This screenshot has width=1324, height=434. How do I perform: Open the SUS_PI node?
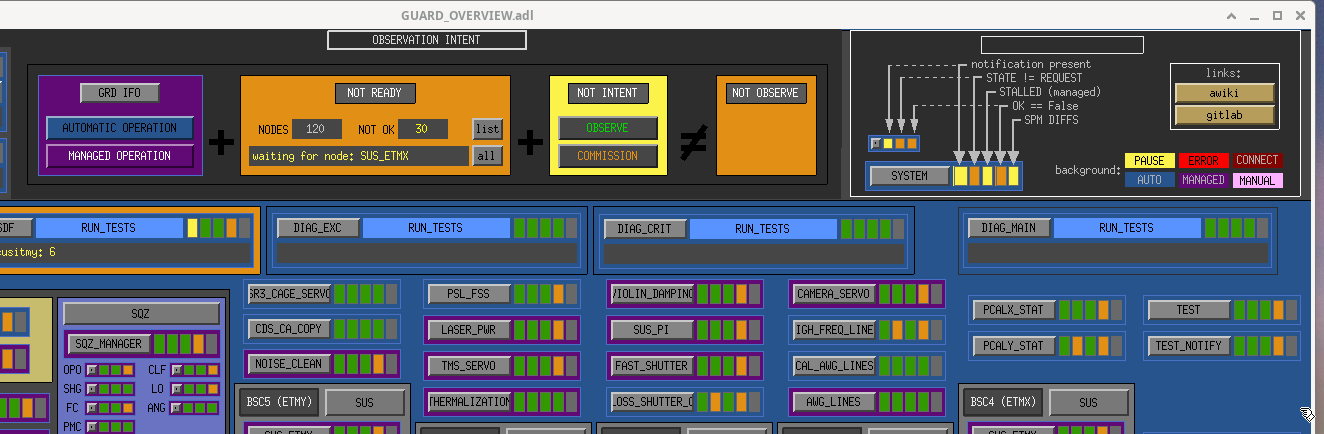(x=652, y=329)
